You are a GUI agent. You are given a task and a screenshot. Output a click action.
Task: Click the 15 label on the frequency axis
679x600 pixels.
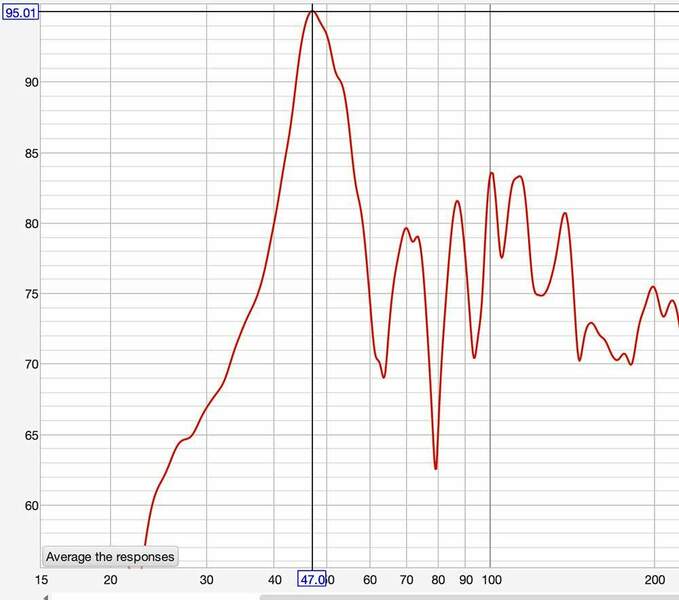[41, 579]
